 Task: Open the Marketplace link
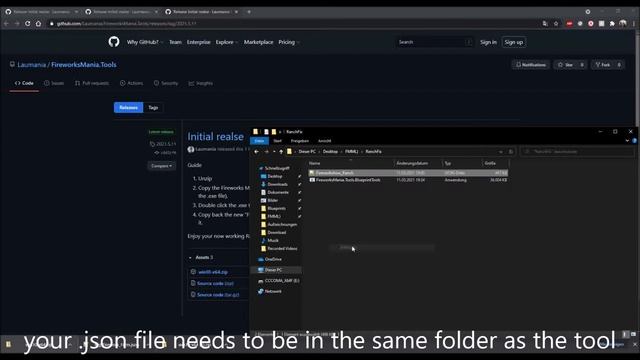(x=258, y=42)
